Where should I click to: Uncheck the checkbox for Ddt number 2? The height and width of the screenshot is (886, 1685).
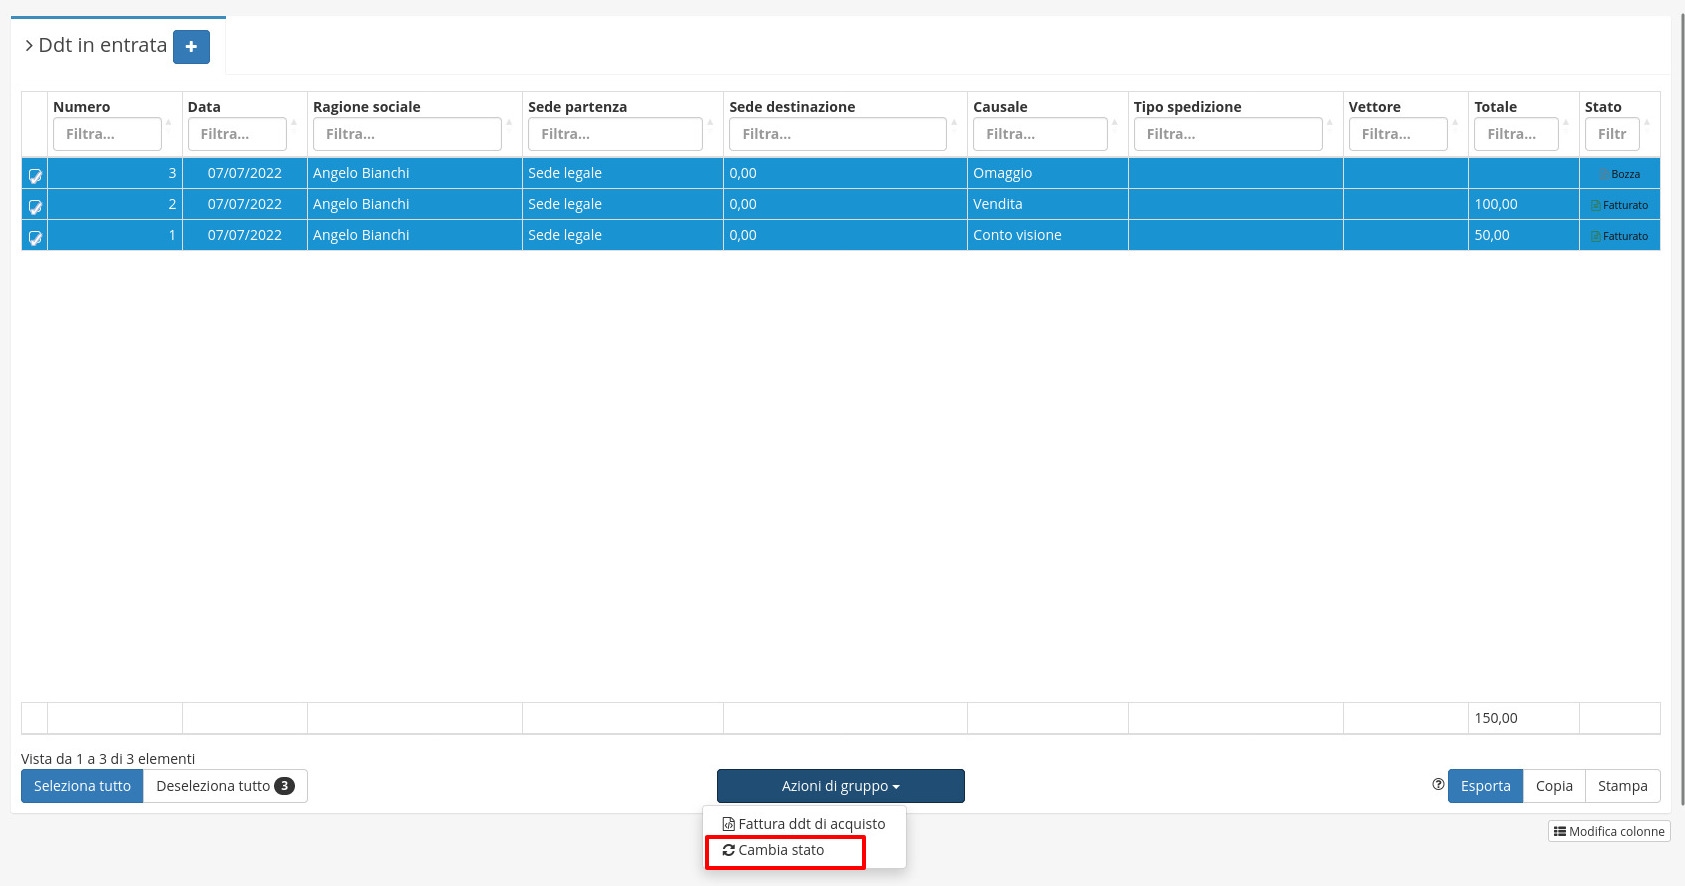click(35, 206)
